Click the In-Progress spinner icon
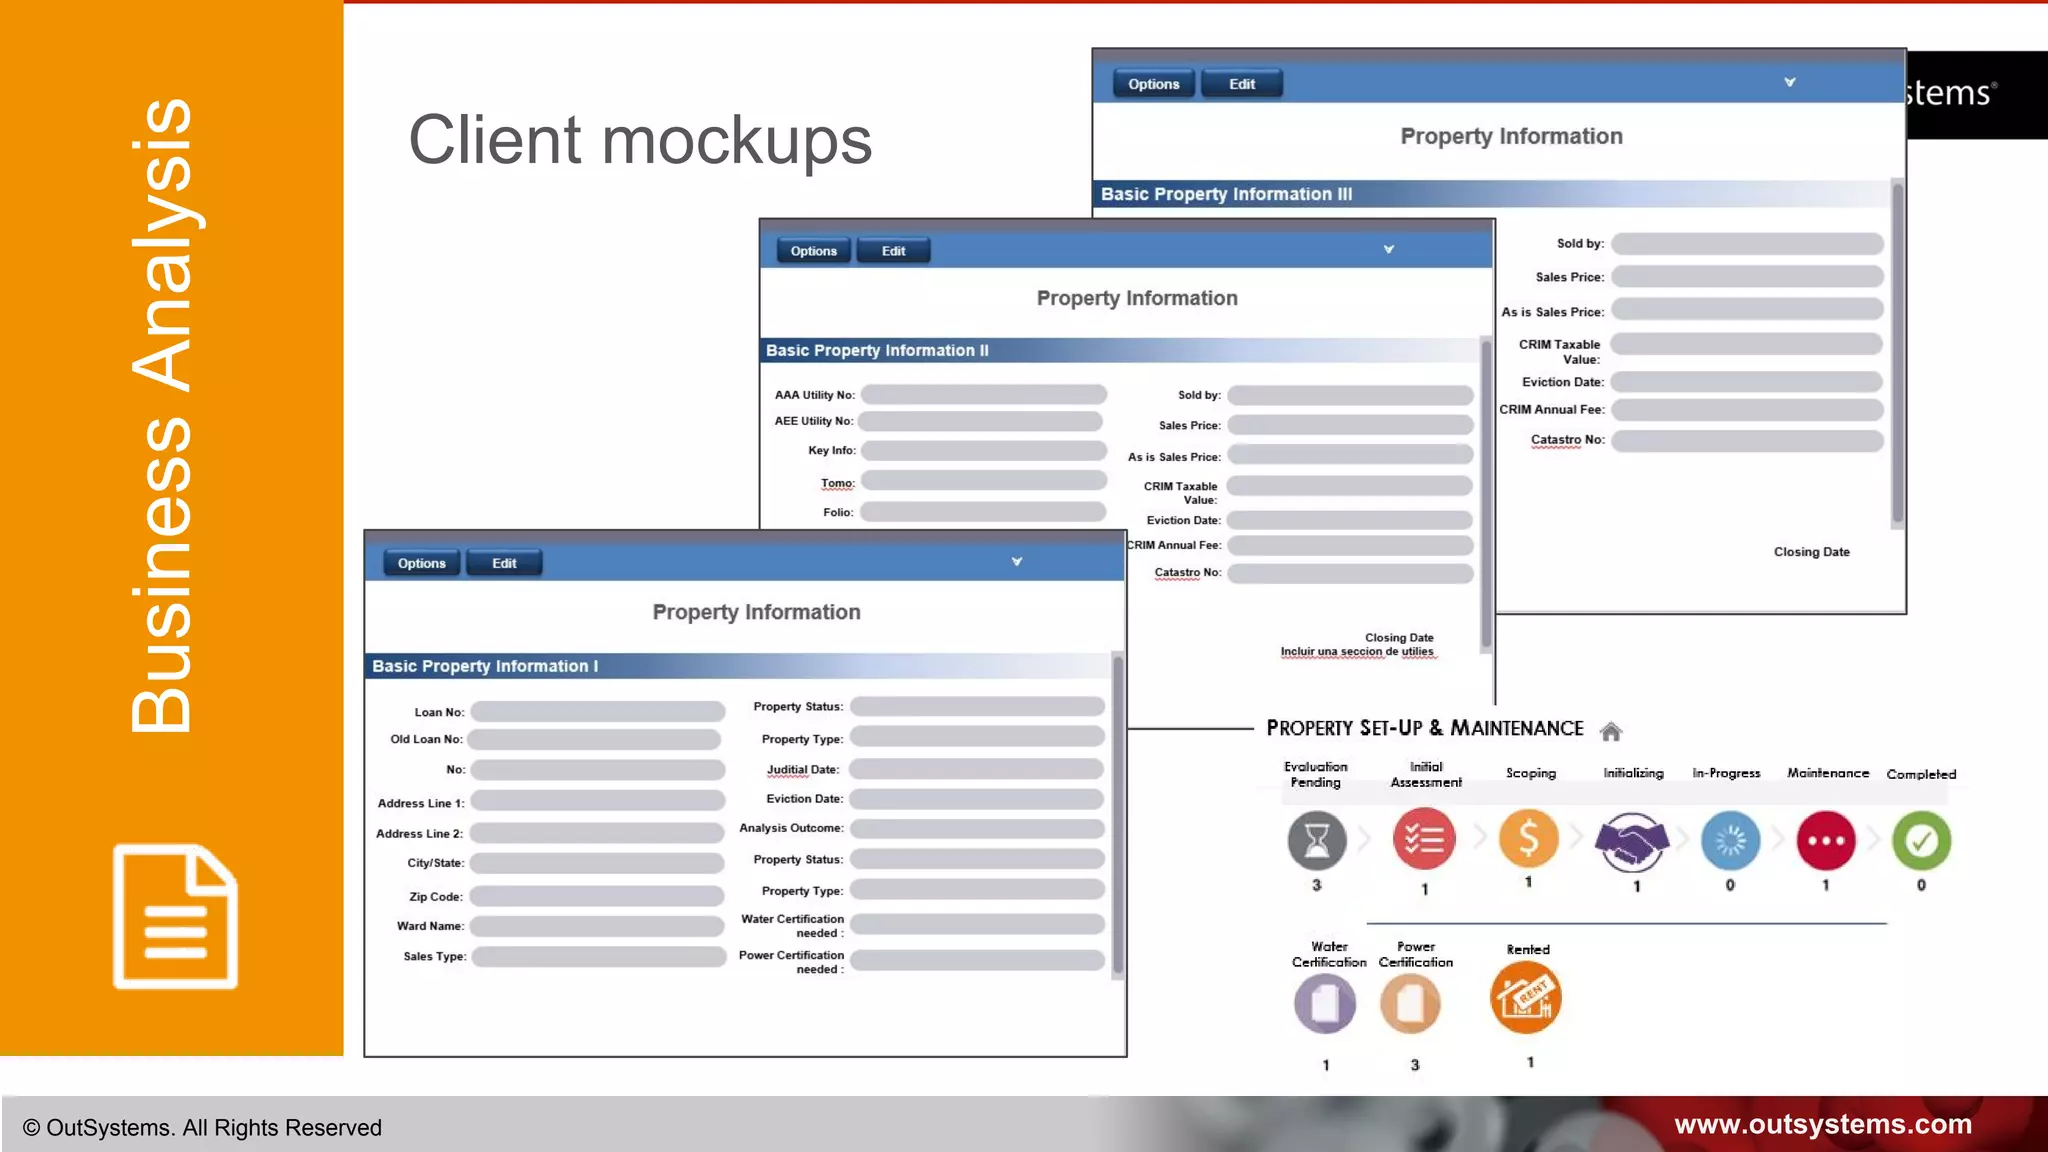The height and width of the screenshot is (1152, 2048). 1730,840
